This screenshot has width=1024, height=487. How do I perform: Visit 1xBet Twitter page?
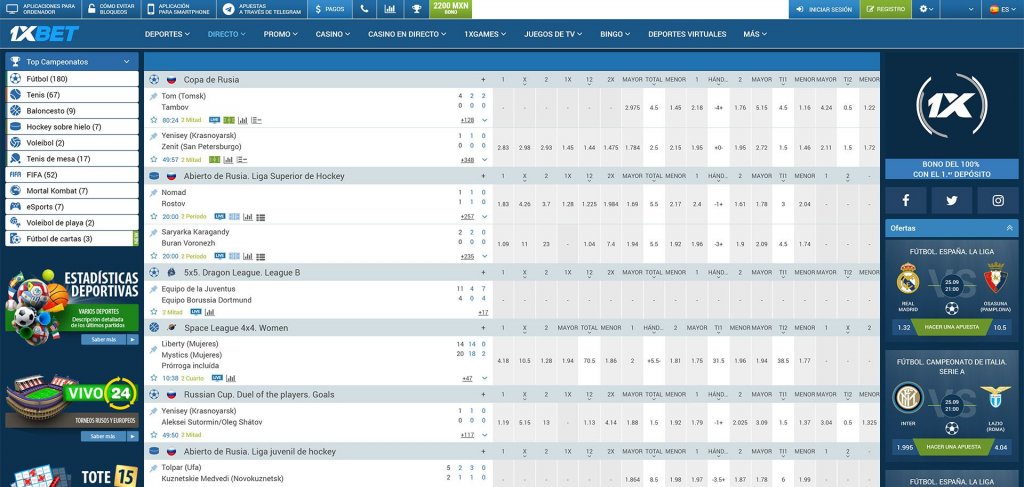952,200
